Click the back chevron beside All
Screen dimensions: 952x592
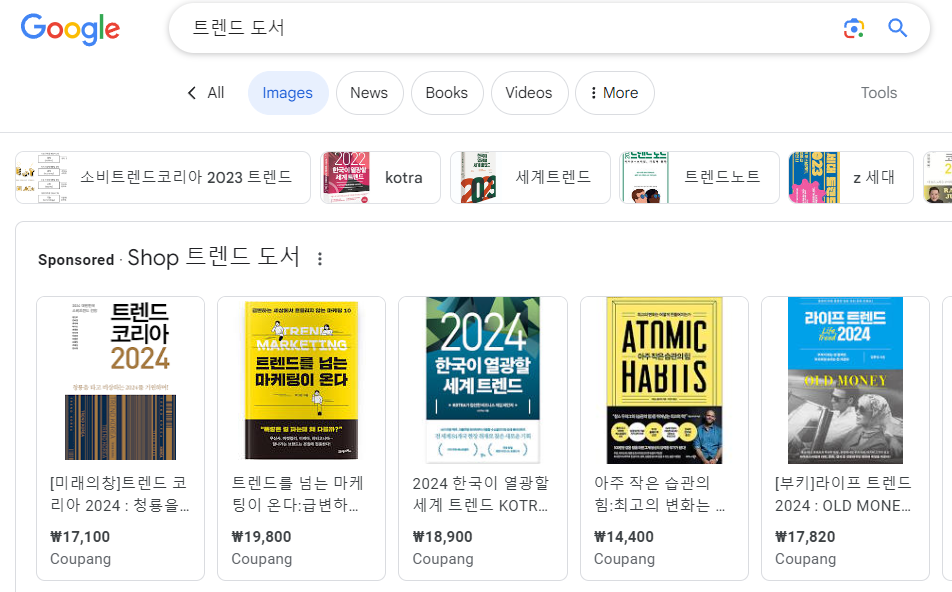(x=192, y=93)
